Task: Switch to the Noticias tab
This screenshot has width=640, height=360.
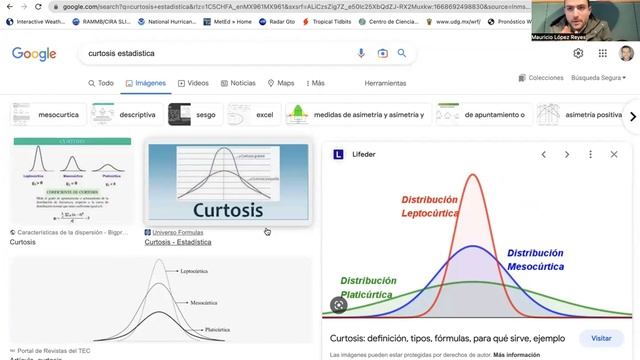Action: click(238, 83)
